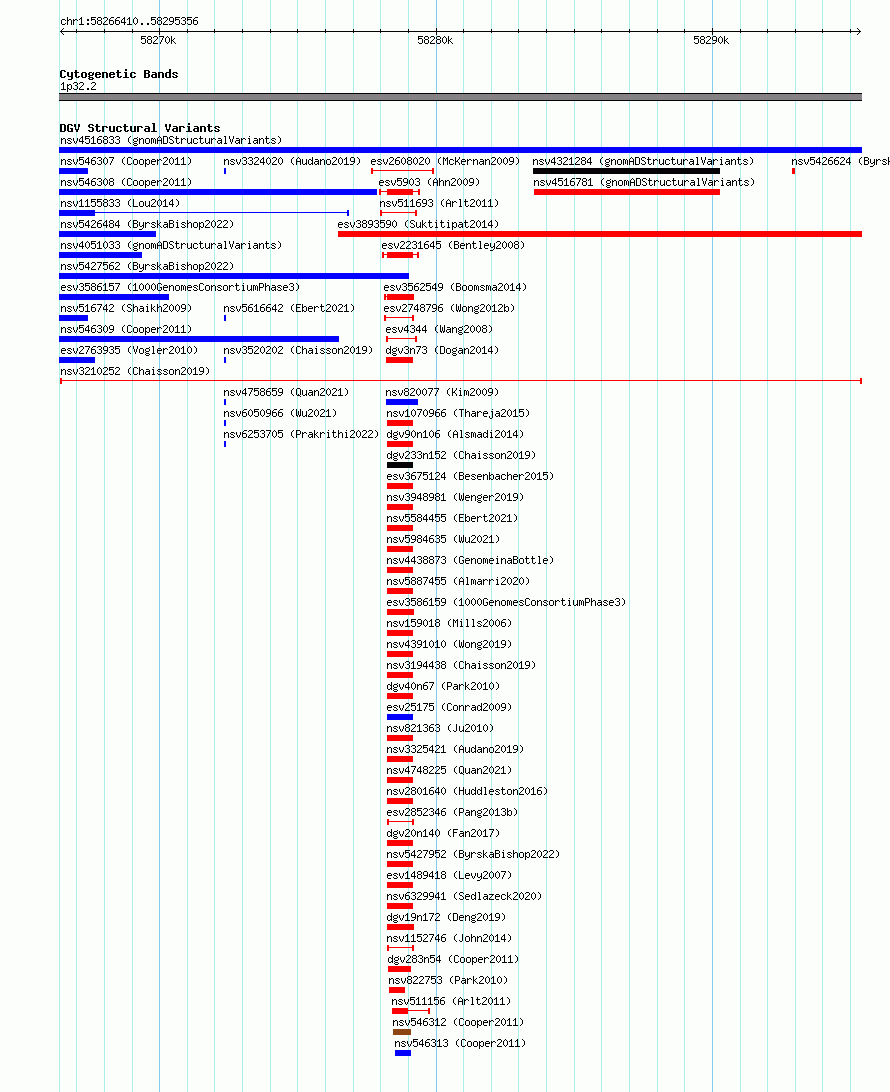
Task: Click the black nsv4321284 variant bar
Action: tap(626, 171)
